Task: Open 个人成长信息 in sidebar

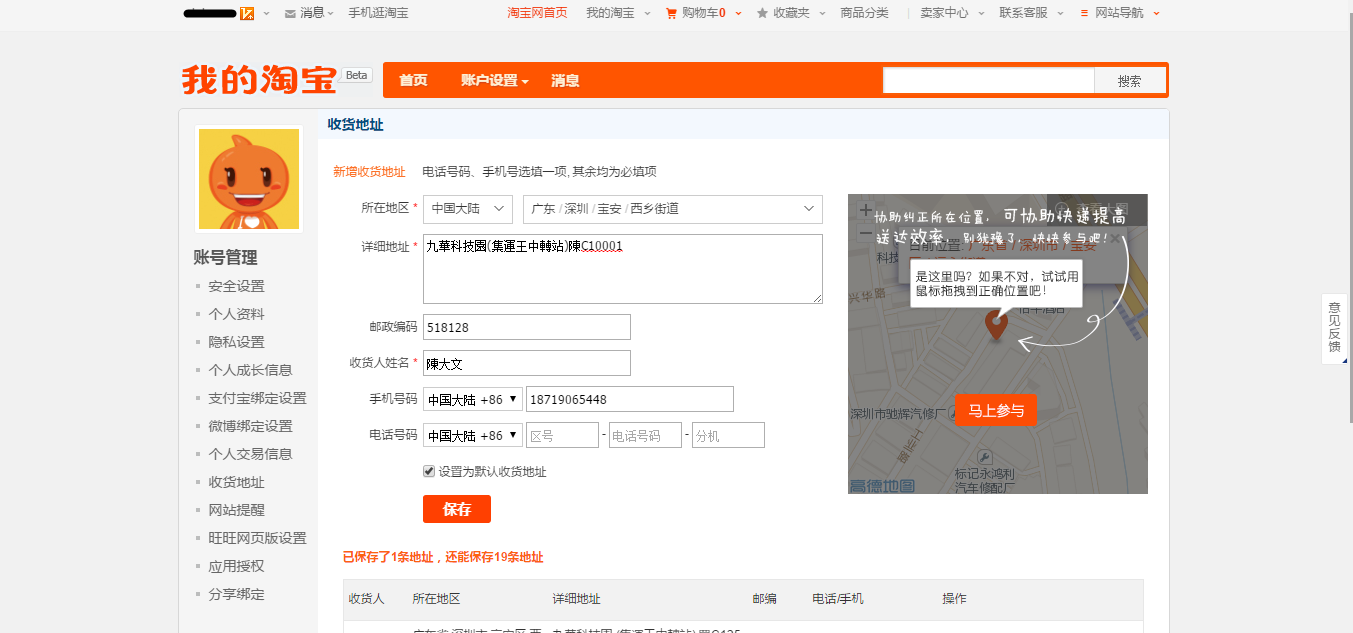Action: click(251, 370)
